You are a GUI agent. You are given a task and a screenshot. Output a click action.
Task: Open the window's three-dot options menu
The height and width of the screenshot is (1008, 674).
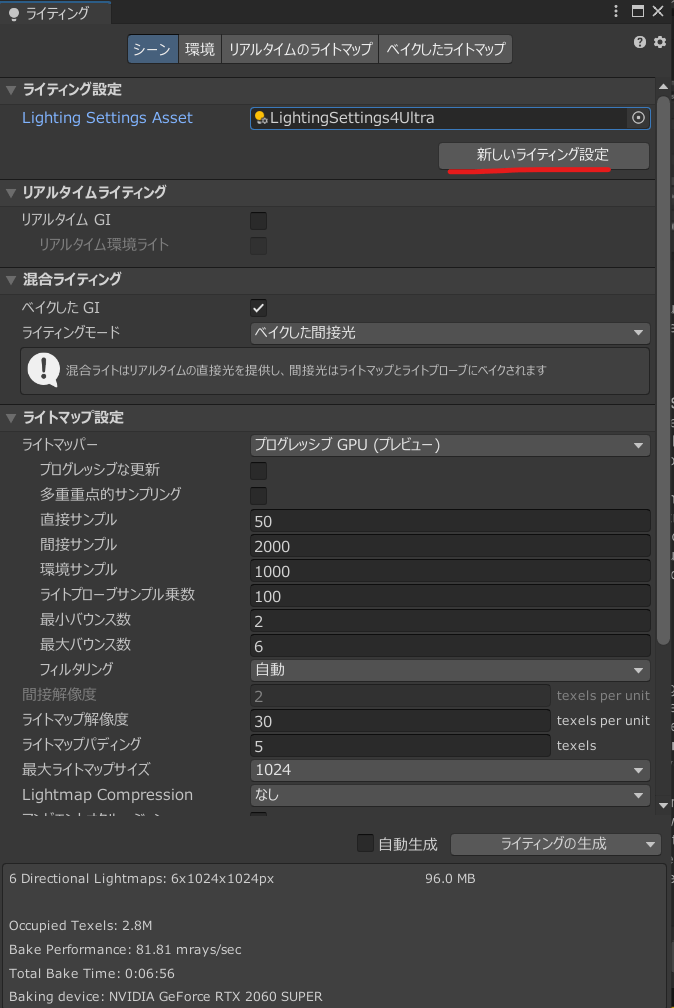pyautogui.click(x=617, y=12)
